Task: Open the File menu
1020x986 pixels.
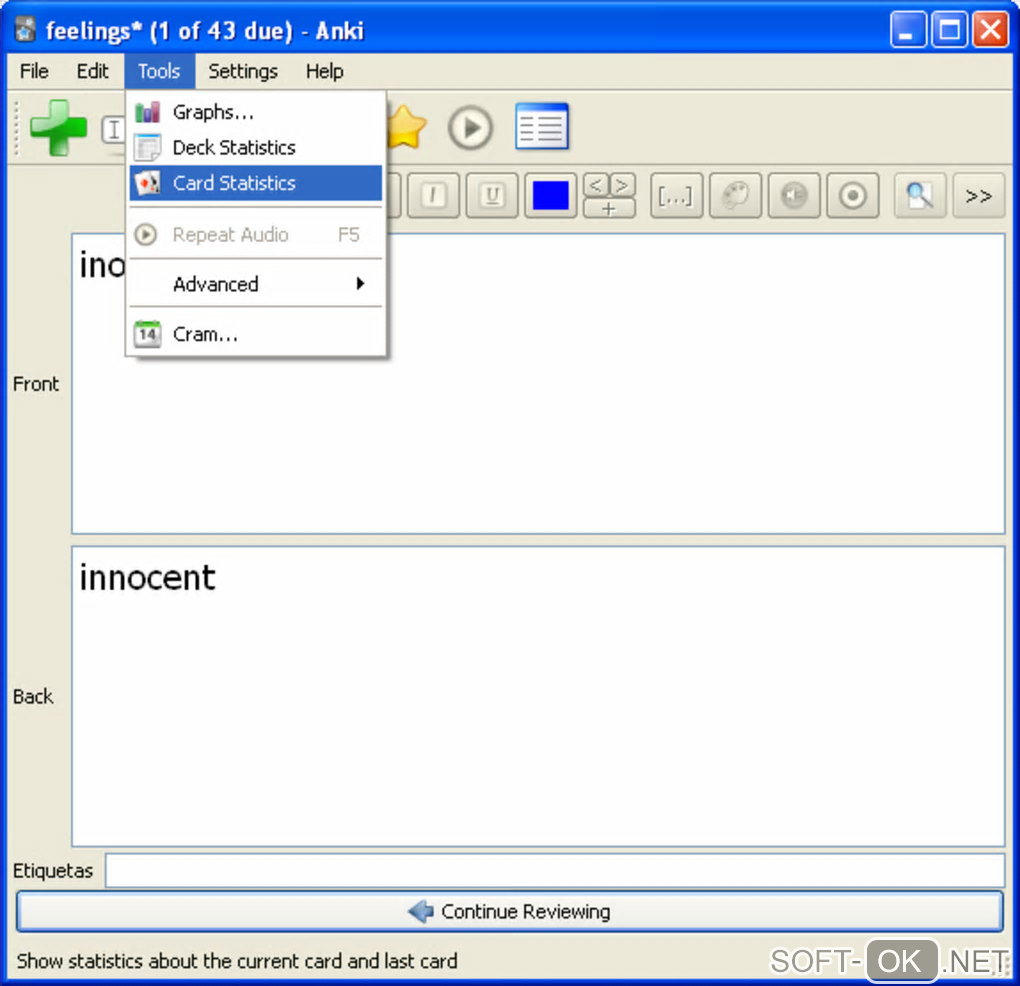Action: click(x=34, y=71)
